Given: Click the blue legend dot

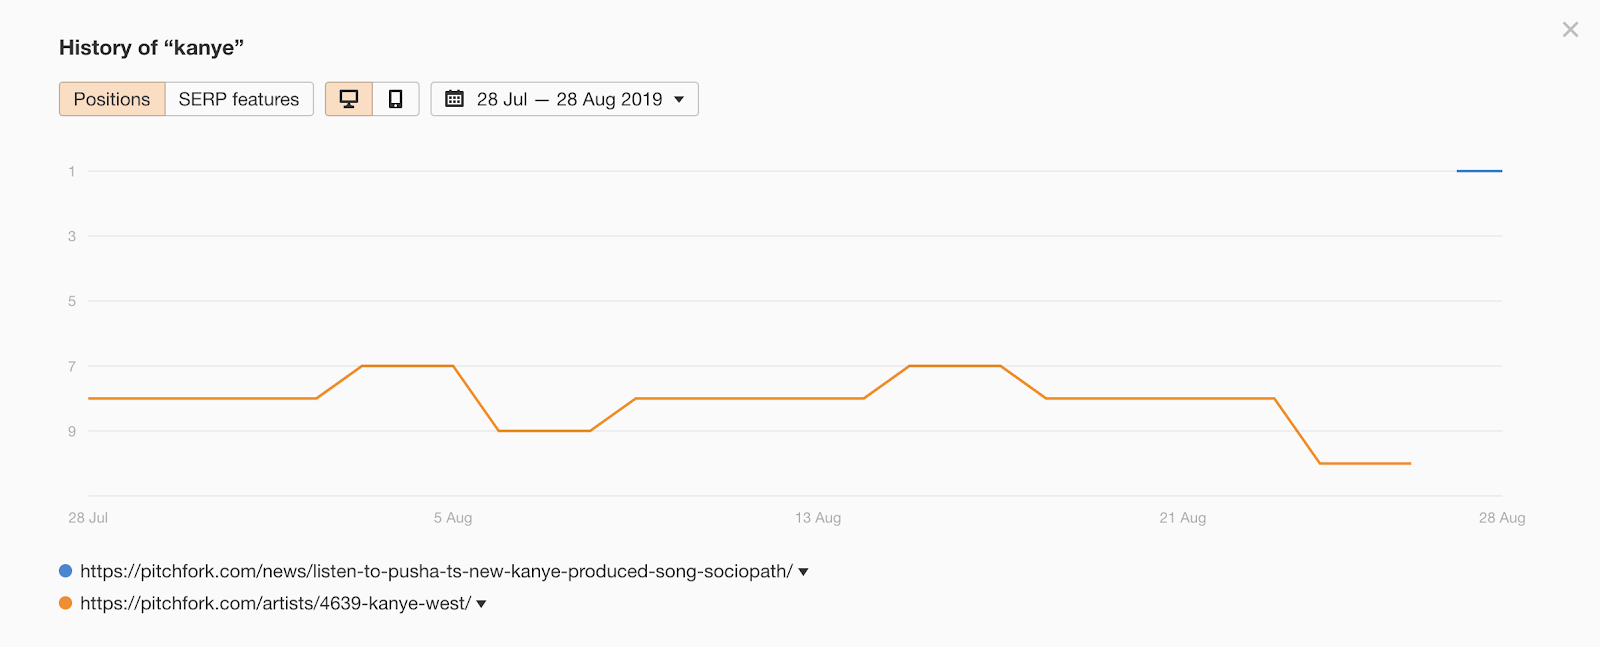Looking at the screenshot, I should [66, 571].
